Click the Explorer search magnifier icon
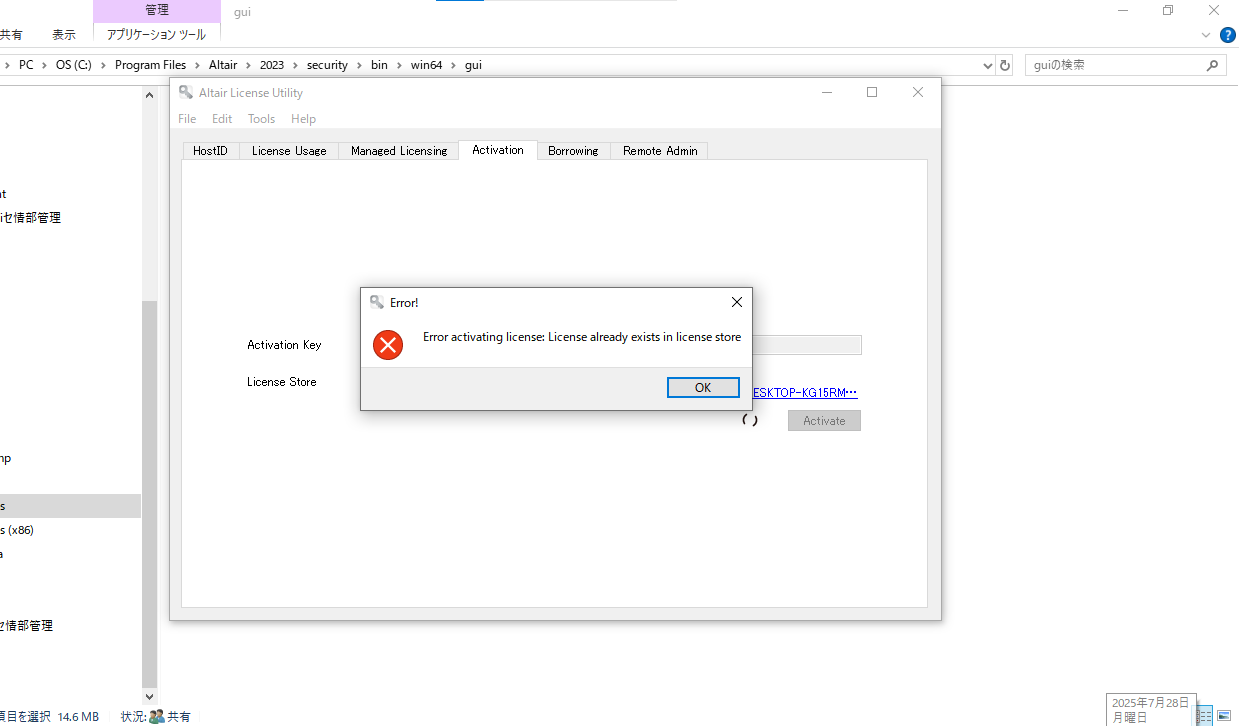Viewport: 1239px width, 726px height. [x=1212, y=65]
